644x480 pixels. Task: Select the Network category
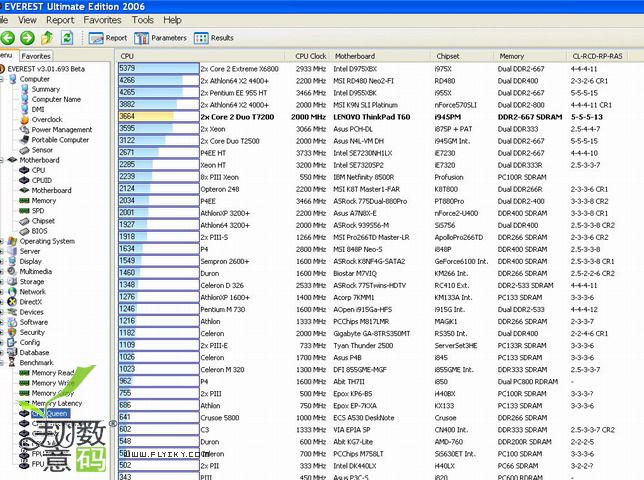[x=32, y=292]
